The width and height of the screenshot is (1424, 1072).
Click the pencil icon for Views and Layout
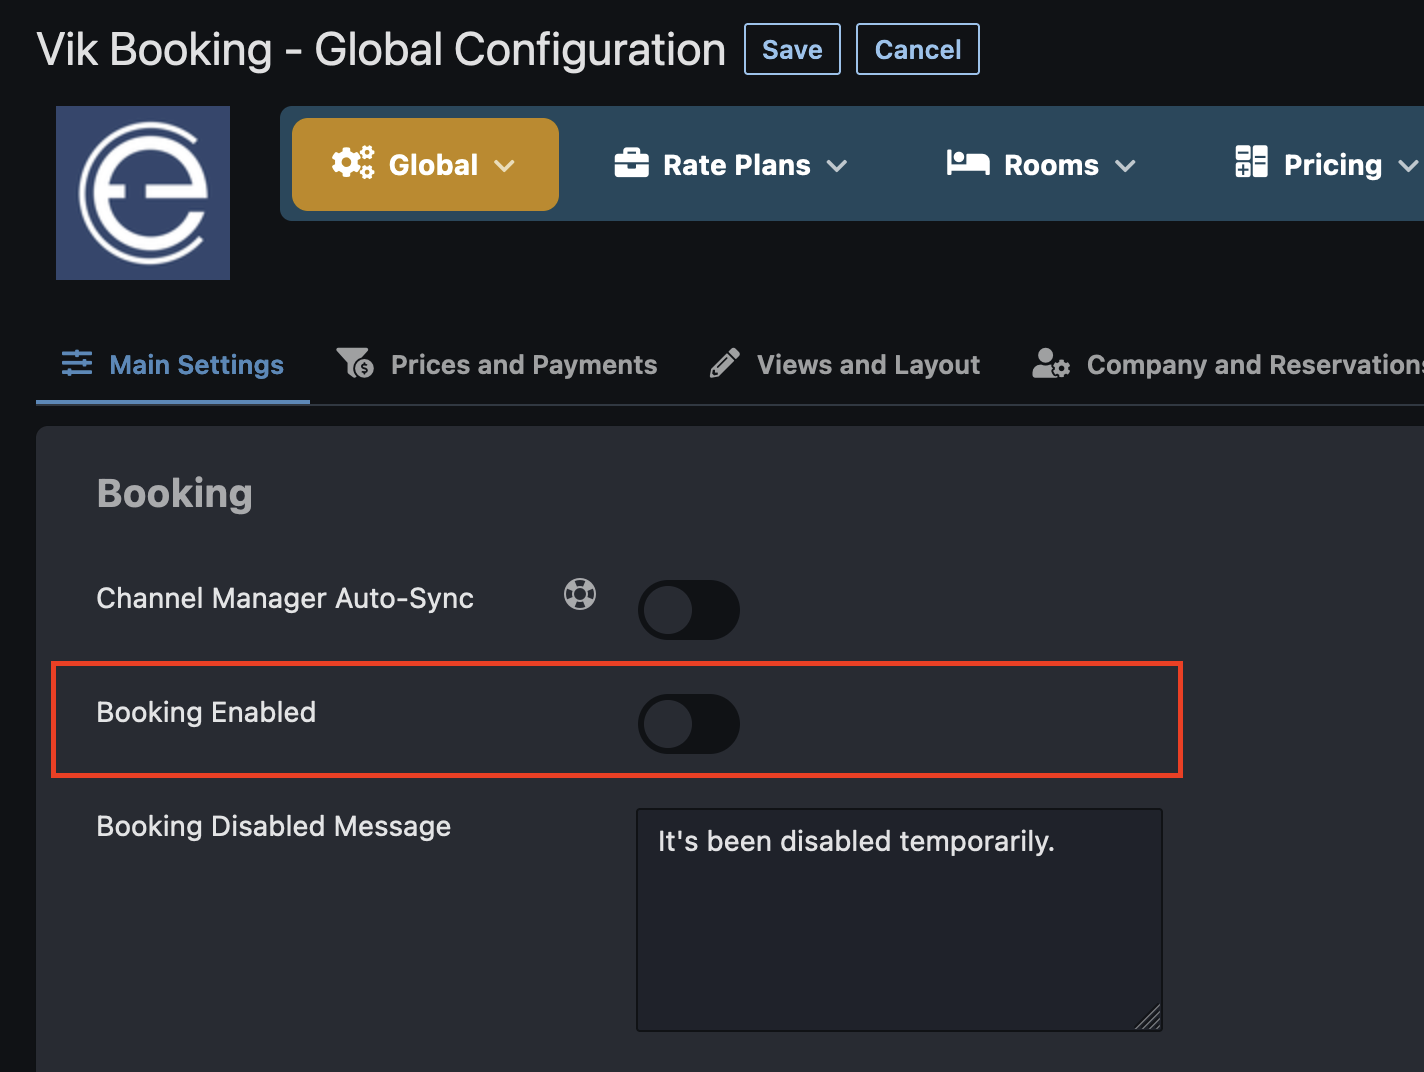[725, 363]
